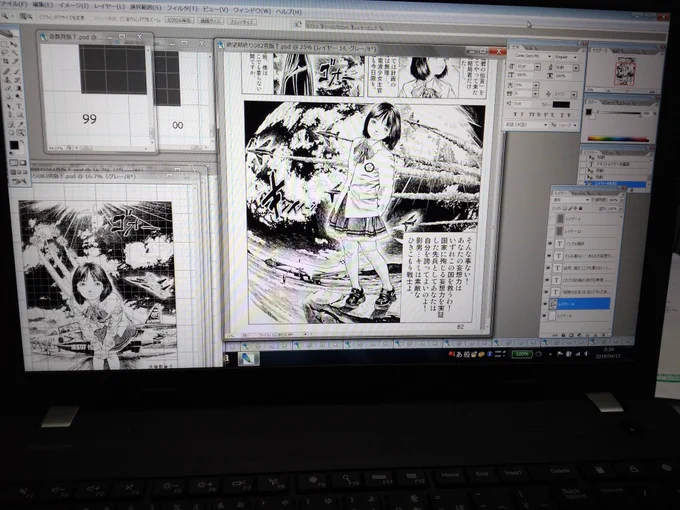Image resolution: width=680 pixels, height=510 pixels.
Task: Select the Crop tool in the toolbox
Action: point(6,61)
